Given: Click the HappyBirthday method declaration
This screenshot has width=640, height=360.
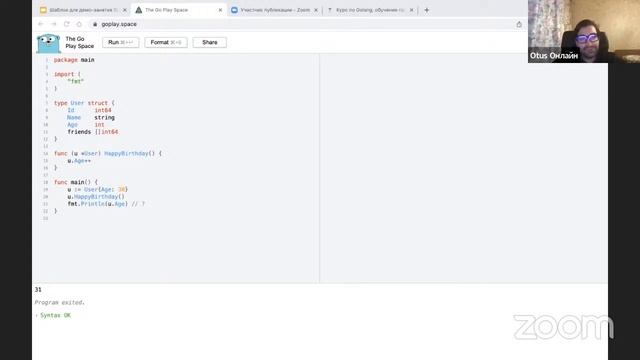Looking at the screenshot, I should 108,153.
